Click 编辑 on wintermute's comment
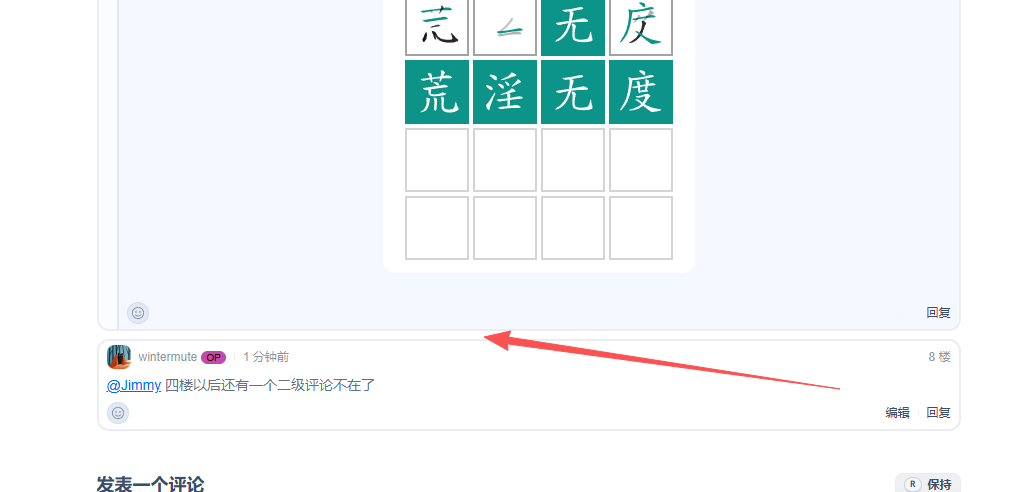The height and width of the screenshot is (492, 1032). pyautogui.click(x=897, y=413)
